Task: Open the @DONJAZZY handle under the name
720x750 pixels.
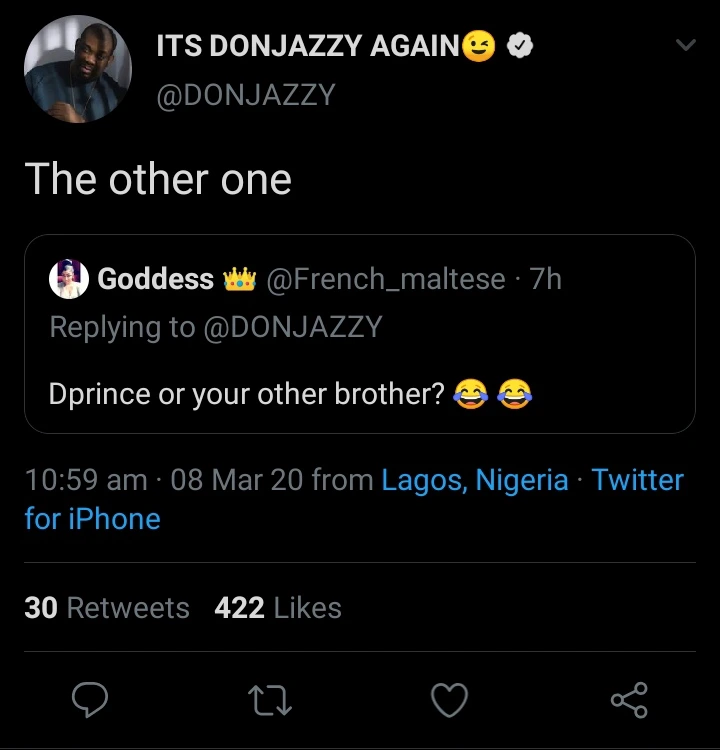Action: click(x=246, y=95)
